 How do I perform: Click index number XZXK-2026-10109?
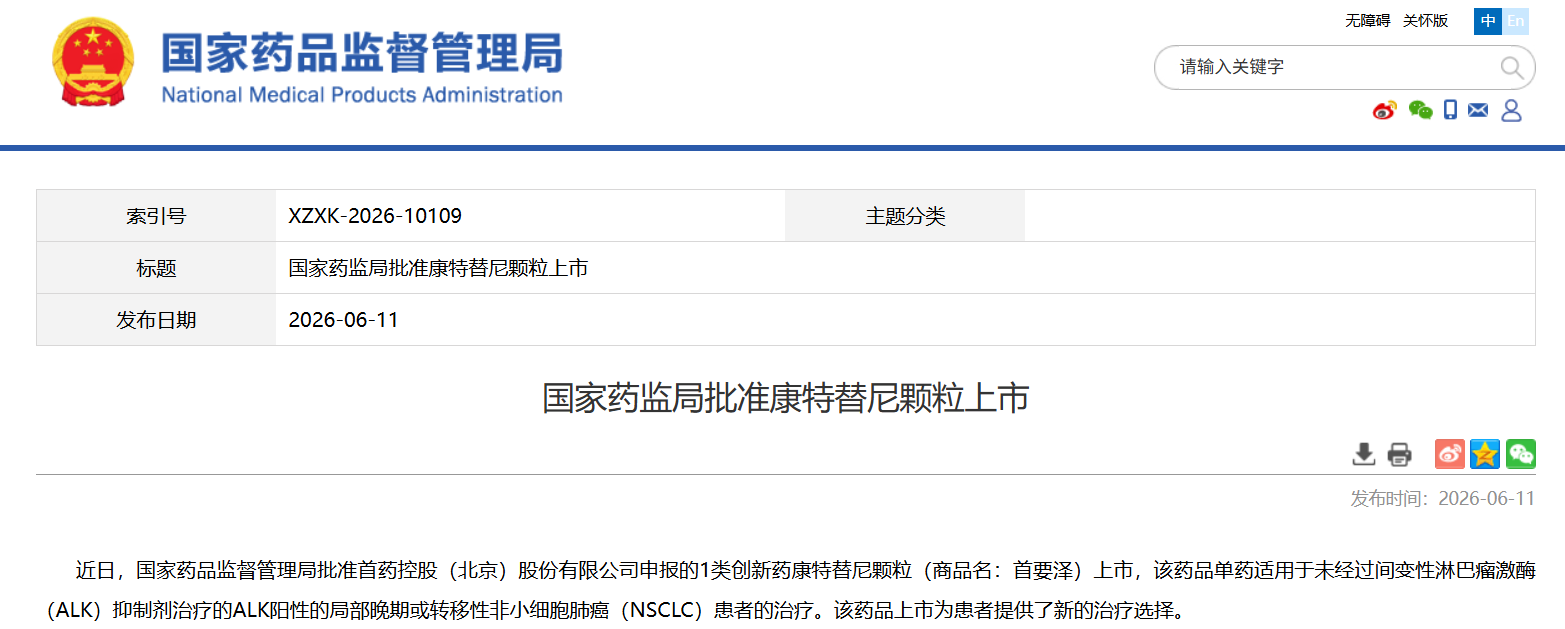tap(375, 216)
